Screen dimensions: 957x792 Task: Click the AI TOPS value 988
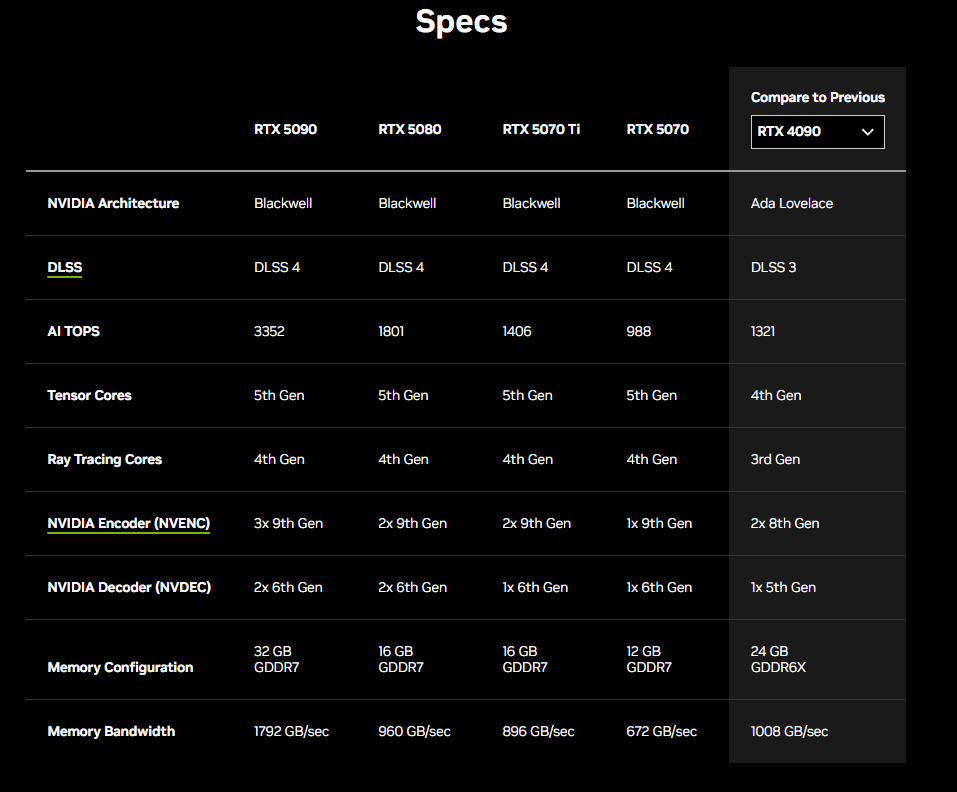(638, 331)
